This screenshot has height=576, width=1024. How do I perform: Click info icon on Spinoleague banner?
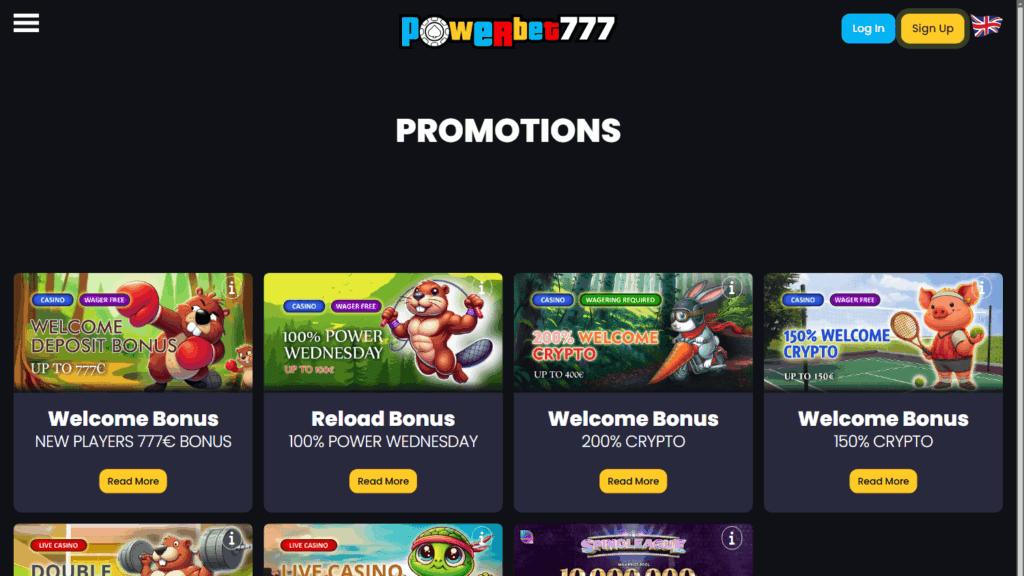click(731, 538)
